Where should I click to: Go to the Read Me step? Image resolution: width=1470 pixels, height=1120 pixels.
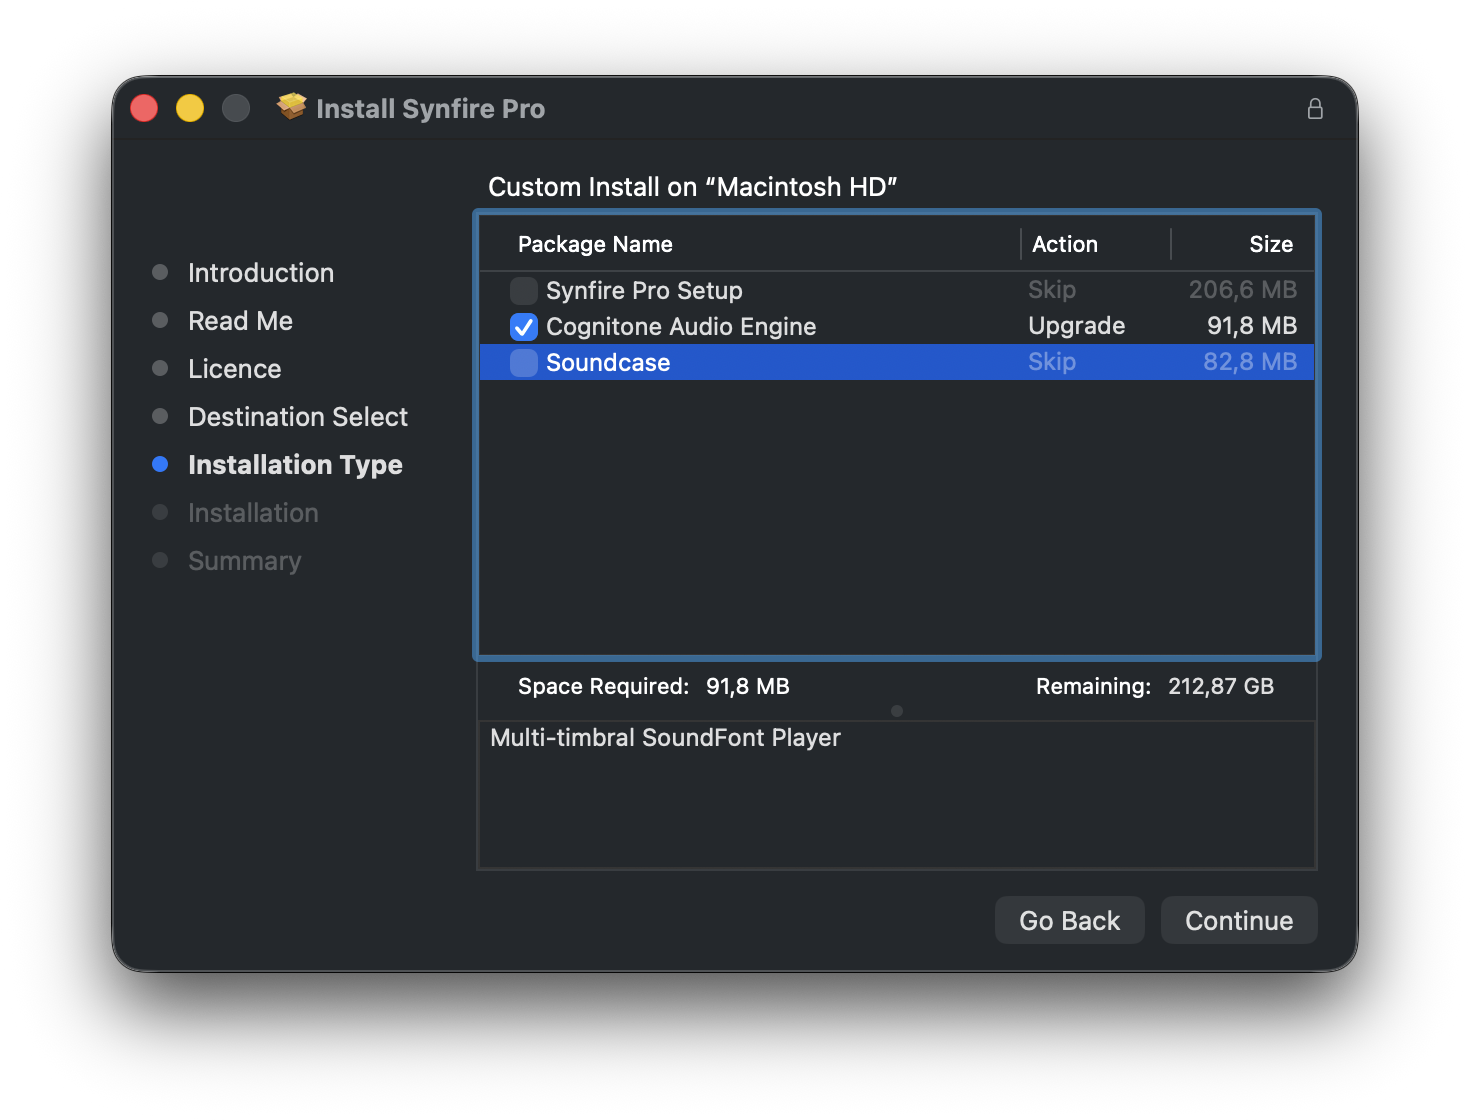(x=240, y=321)
